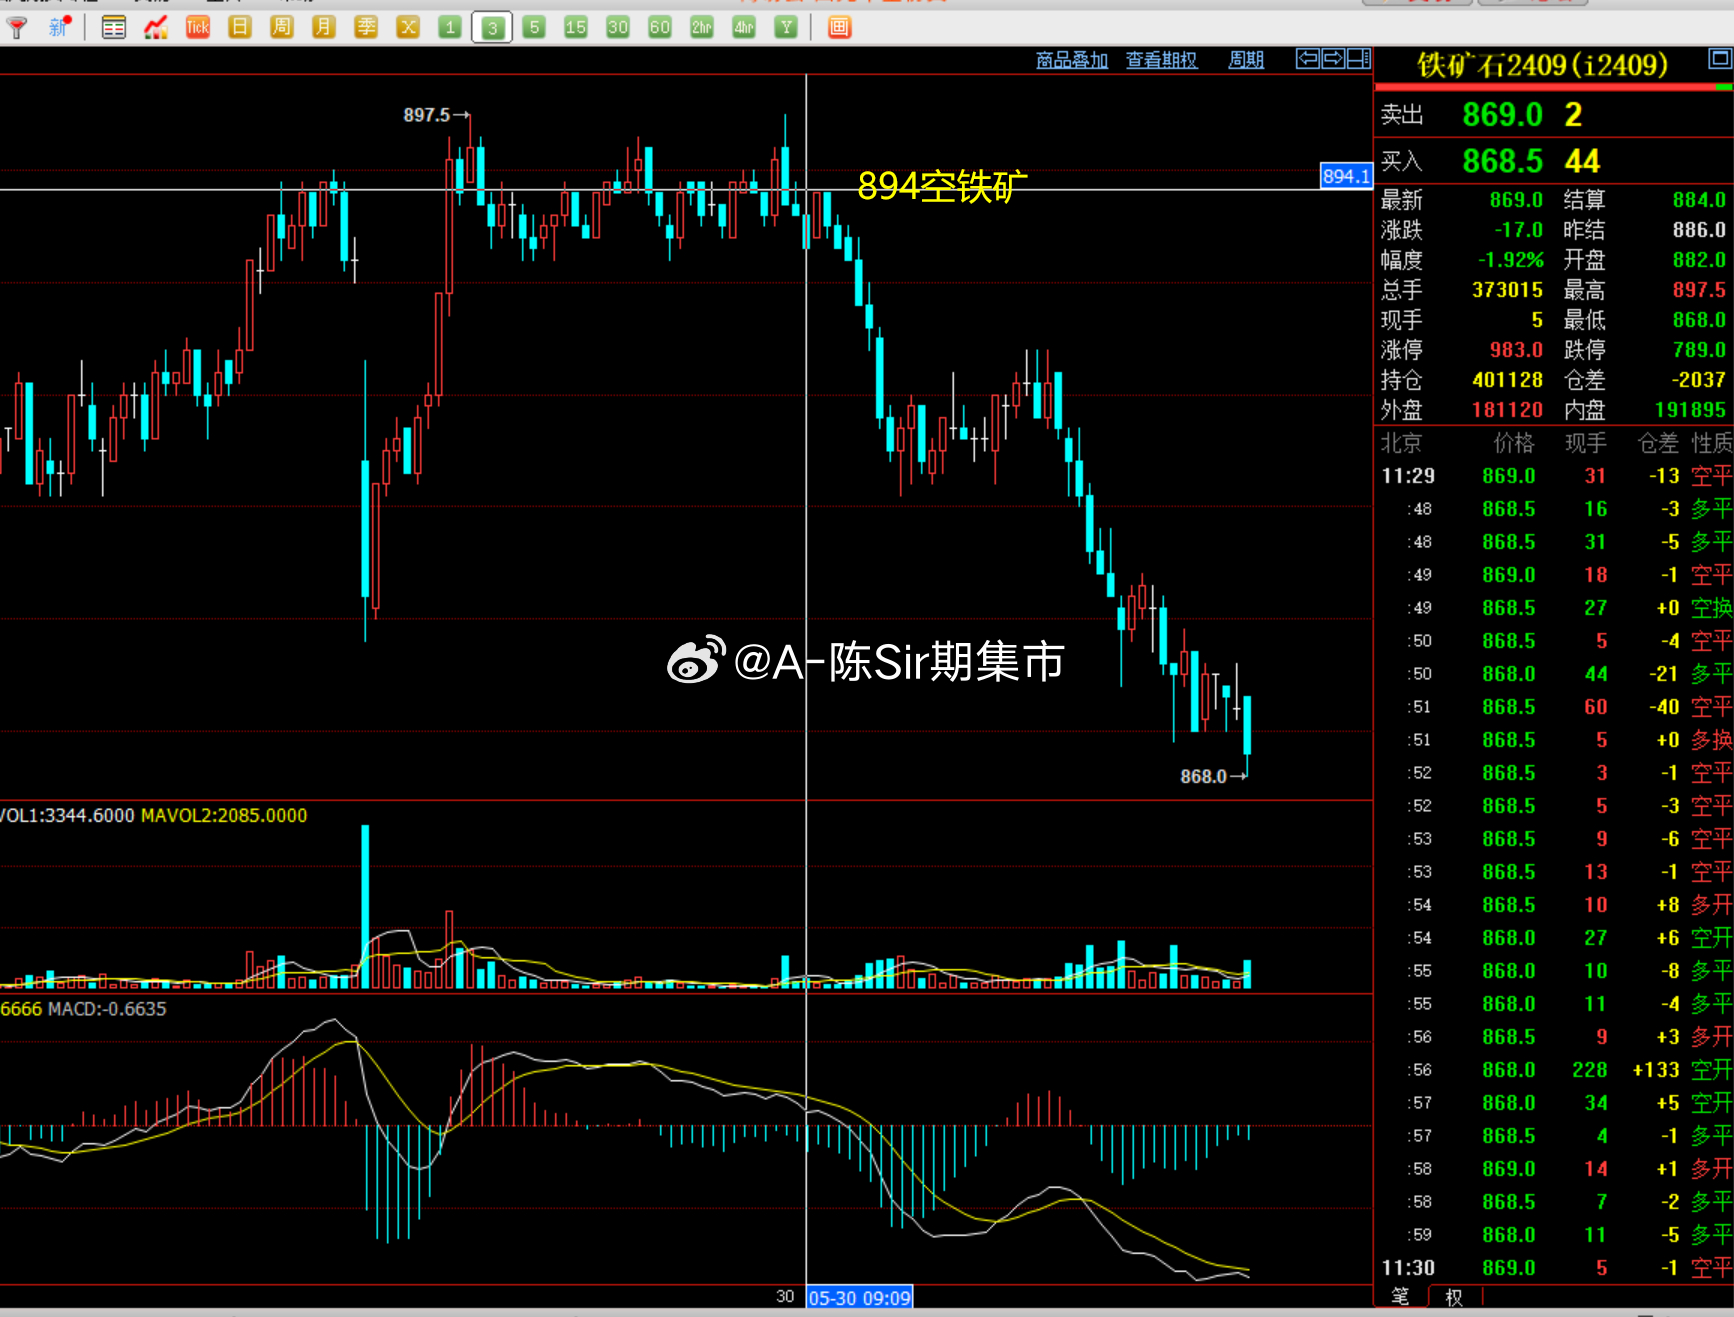This screenshot has width=1734, height=1317.
Task: Click the 897.5 high price label
Action: pos(427,115)
